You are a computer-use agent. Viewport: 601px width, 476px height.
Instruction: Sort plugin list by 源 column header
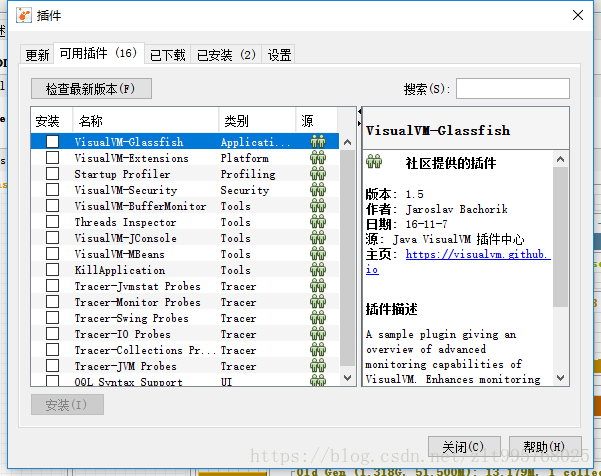317,121
